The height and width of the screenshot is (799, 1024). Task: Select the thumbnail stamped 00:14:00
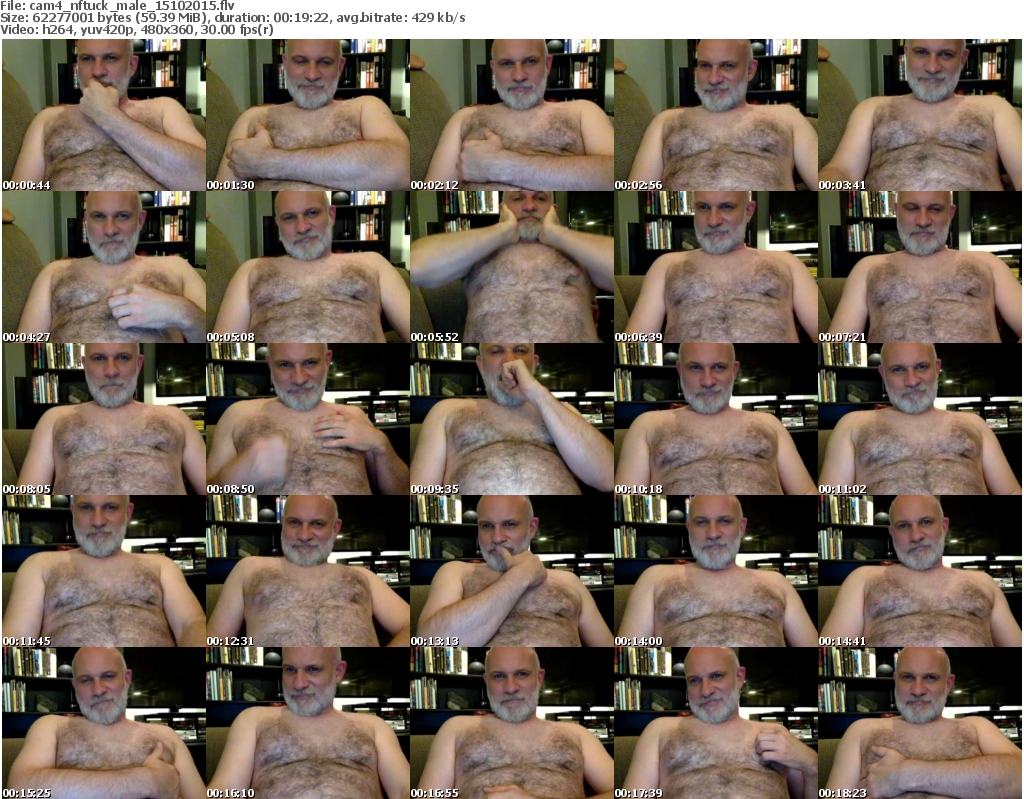point(716,571)
